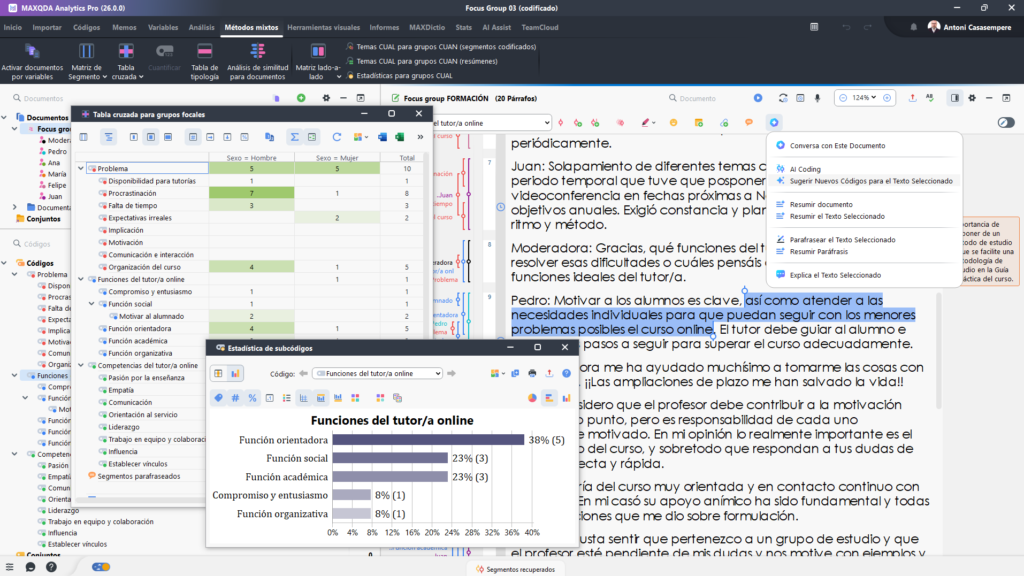Click the Función orientadora bar in chart
Viewport: 1024px width, 576px height.
[x=428, y=440]
